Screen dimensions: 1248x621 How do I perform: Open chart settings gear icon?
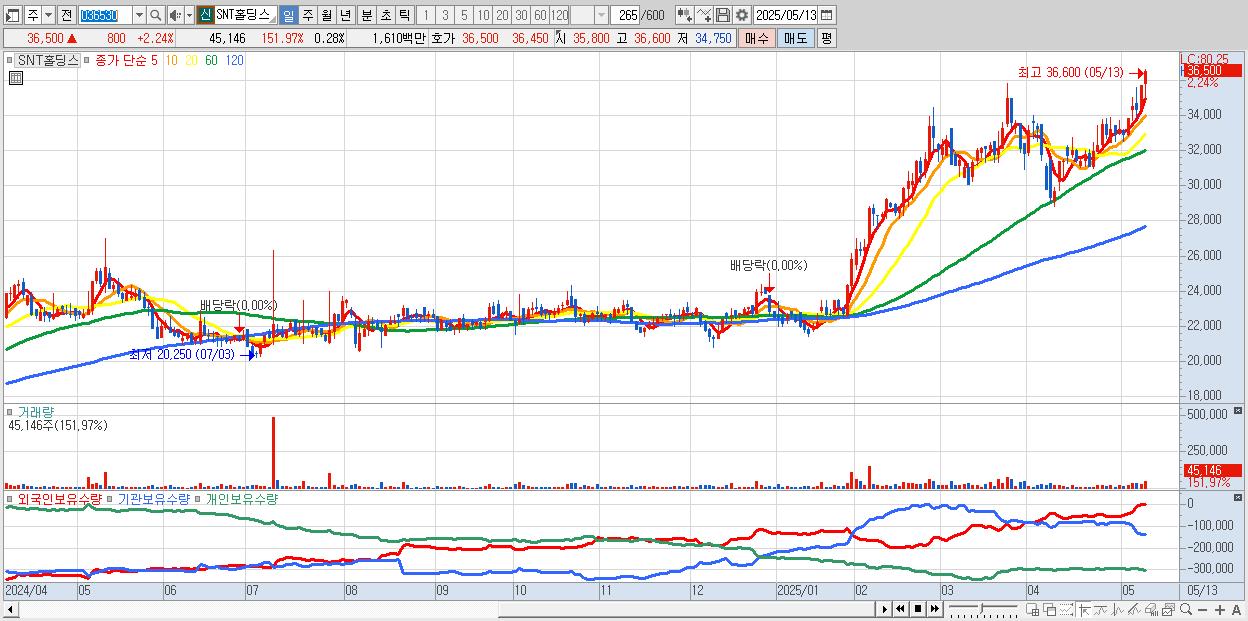[x=742, y=15]
